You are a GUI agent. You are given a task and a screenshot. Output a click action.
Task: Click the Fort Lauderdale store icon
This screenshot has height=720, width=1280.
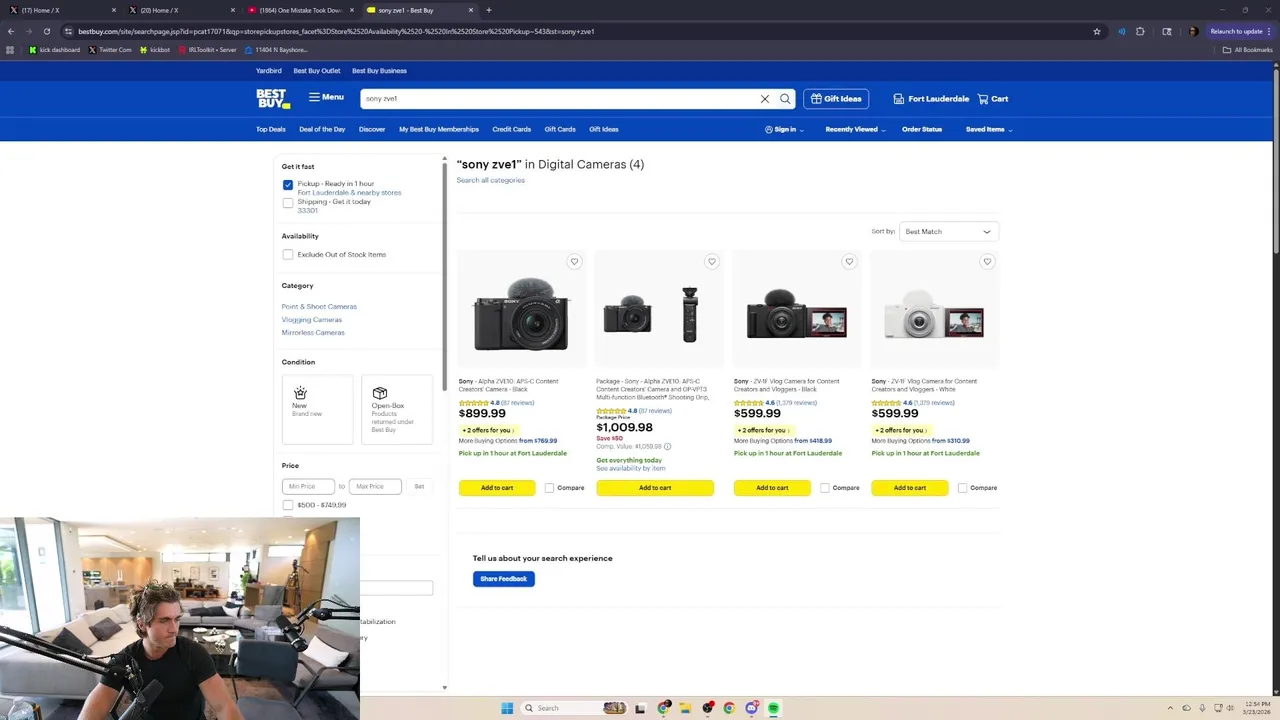(899, 99)
